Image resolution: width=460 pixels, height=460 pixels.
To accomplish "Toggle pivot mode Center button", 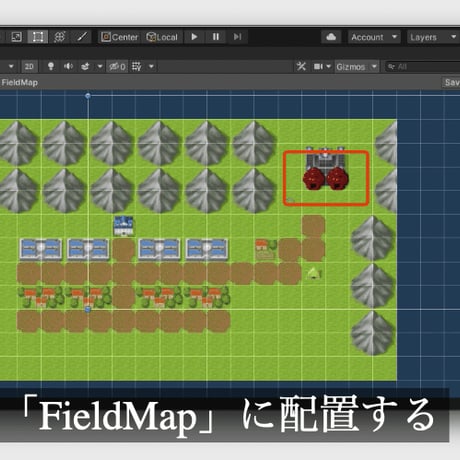I will pyautogui.click(x=120, y=37).
